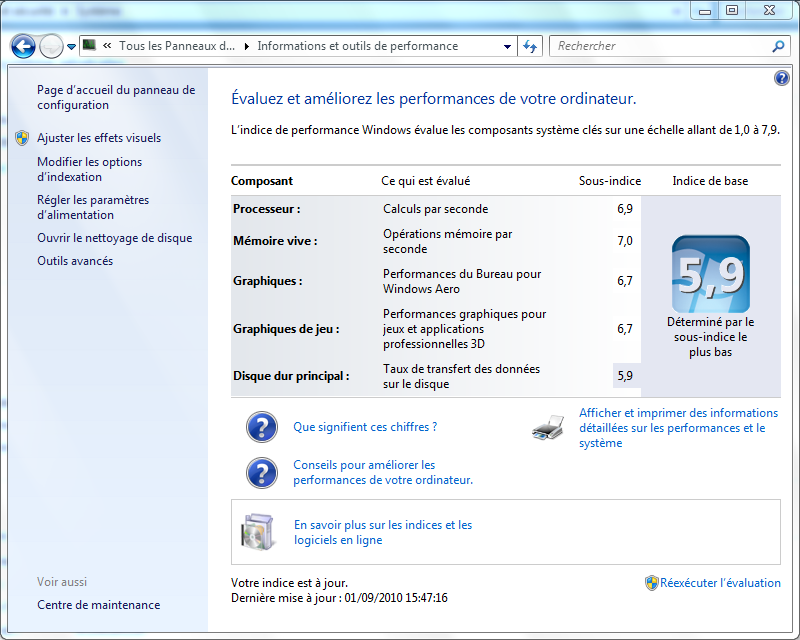This screenshot has height=640, width=800.
Task: Click the printer icon
Action: point(548,428)
